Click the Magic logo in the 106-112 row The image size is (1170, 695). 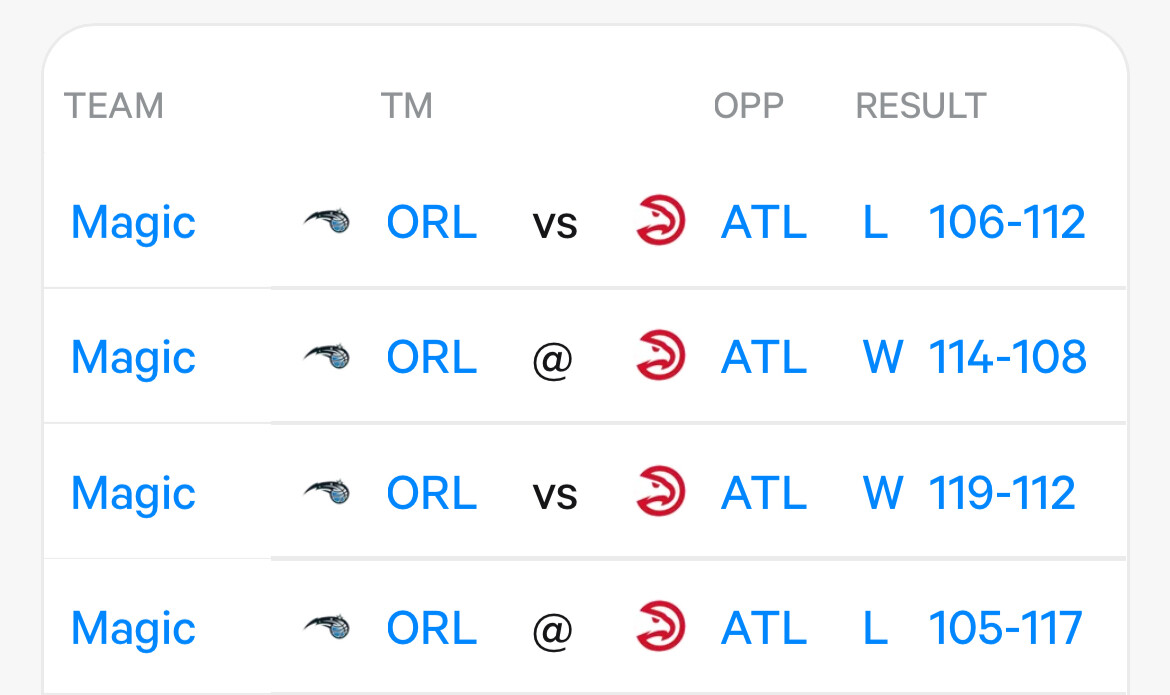(x=327, y=221)
